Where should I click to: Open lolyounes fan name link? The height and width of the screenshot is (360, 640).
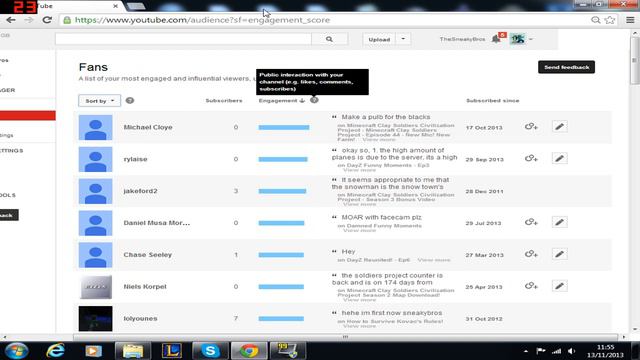tap(140, 318)
